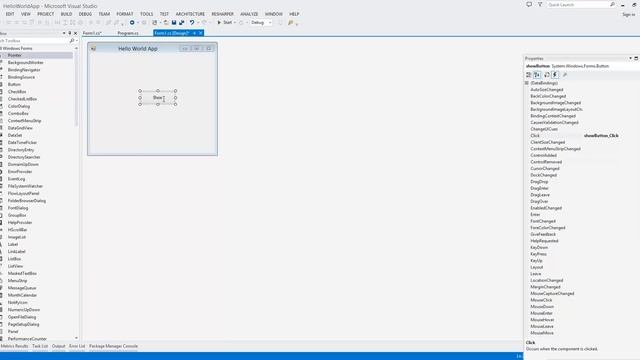
Task: Open the ANALYZE menu
Action: [x=249, y=14]
